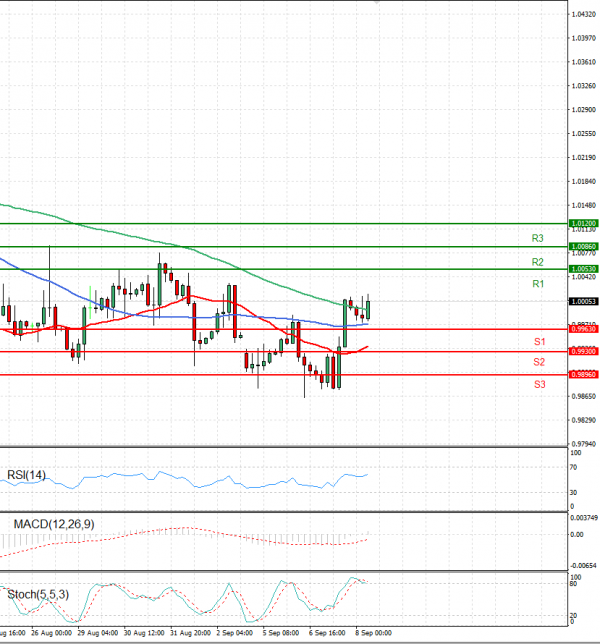Click the RSI scale value 30
The image size is (600, 644).
pos(574,492)
